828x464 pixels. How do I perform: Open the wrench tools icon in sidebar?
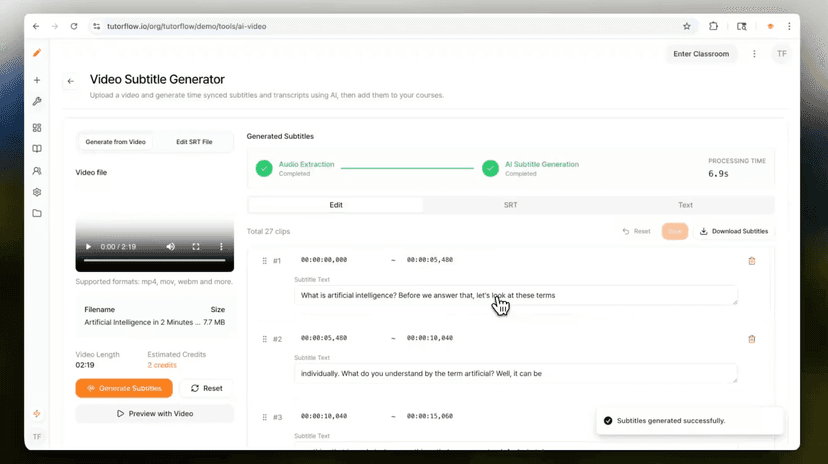37,101
